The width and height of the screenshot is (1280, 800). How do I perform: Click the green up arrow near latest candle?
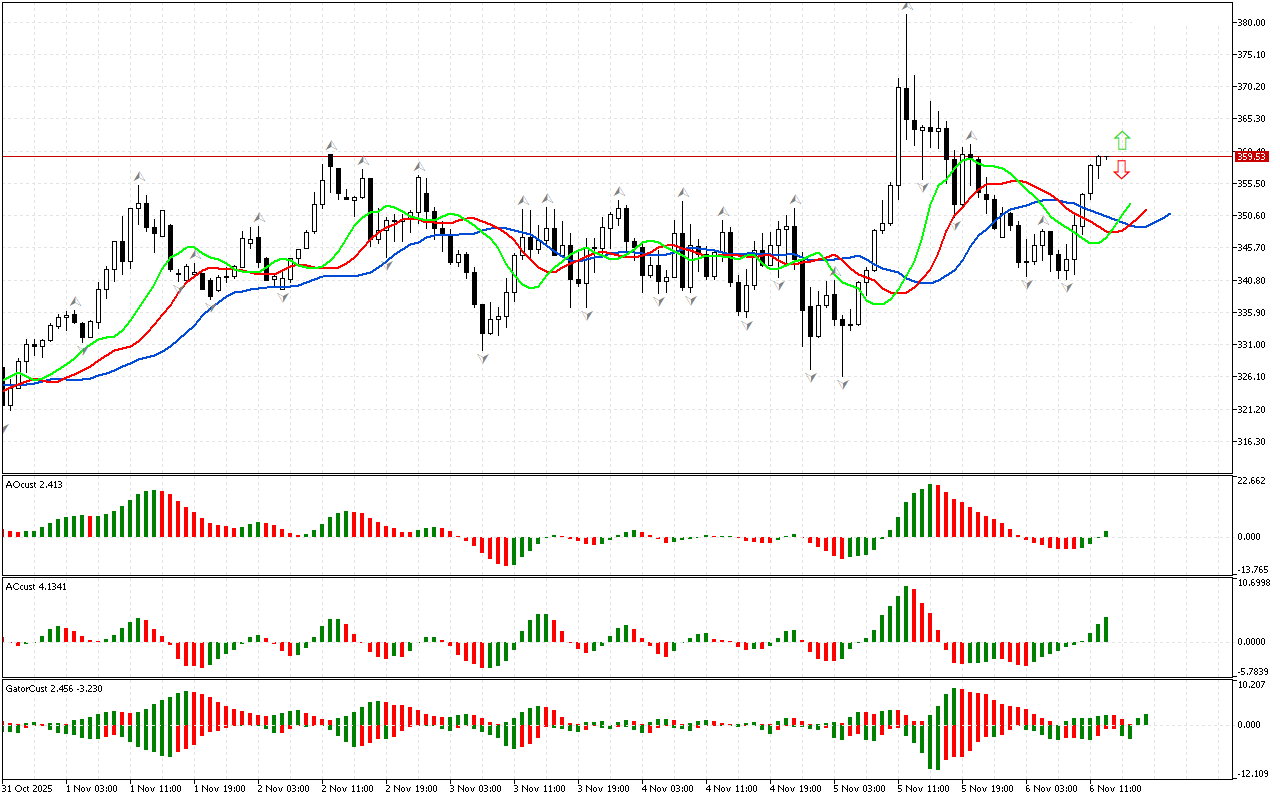tap(1122, 140)
